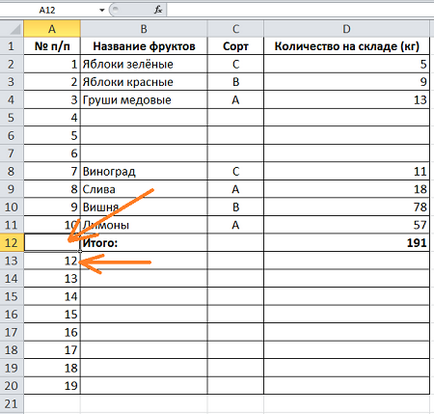The height and width of the screenshot is (414, 434).
Task: Click the formula bar input area
Action: point(300,10)
